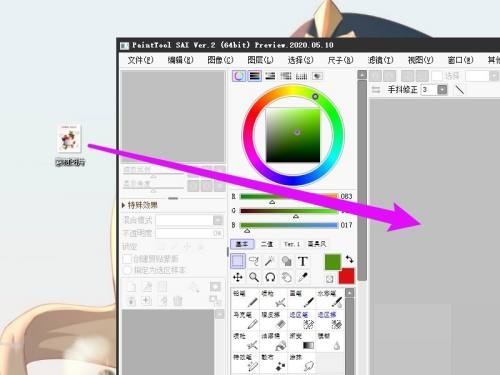Open the 文件(F) menu

[140, 60]
